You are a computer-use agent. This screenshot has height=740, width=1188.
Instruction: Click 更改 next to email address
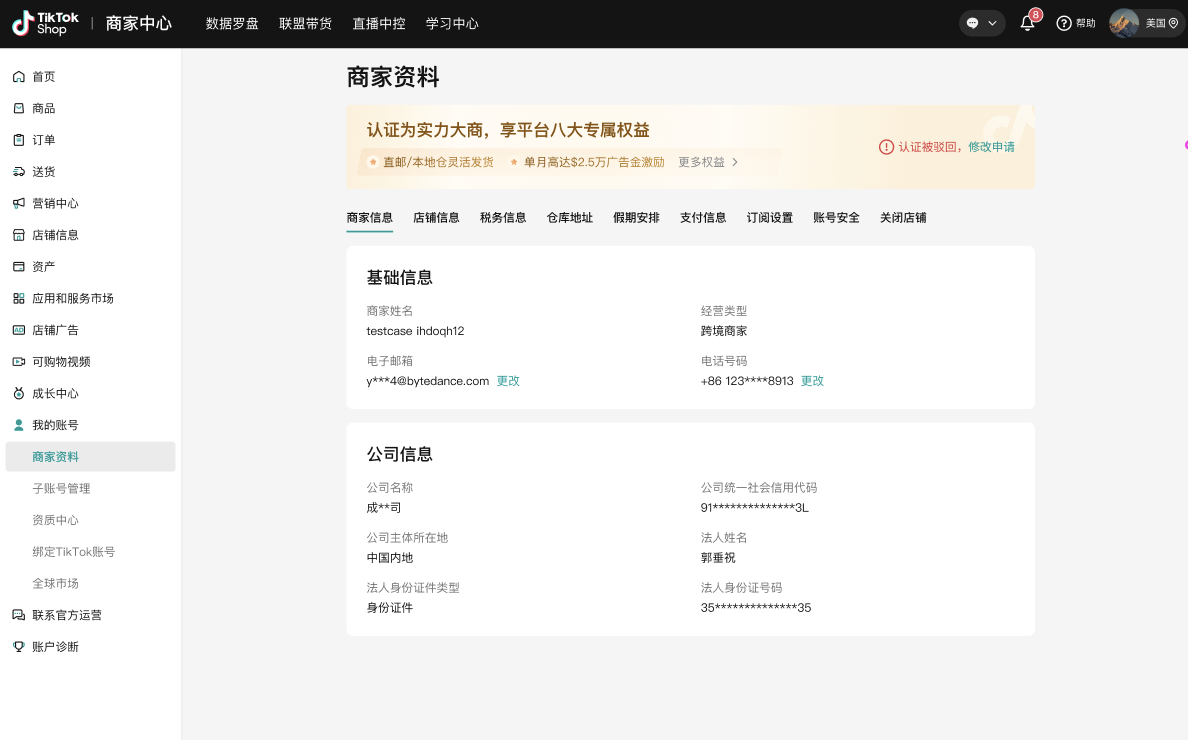pyautogui.click(x=508, y=381)
